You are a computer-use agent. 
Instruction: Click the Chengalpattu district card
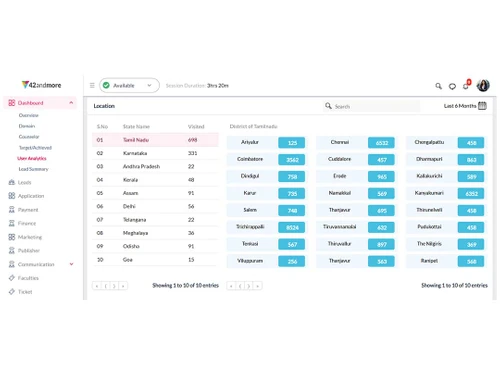pos(447,143)
